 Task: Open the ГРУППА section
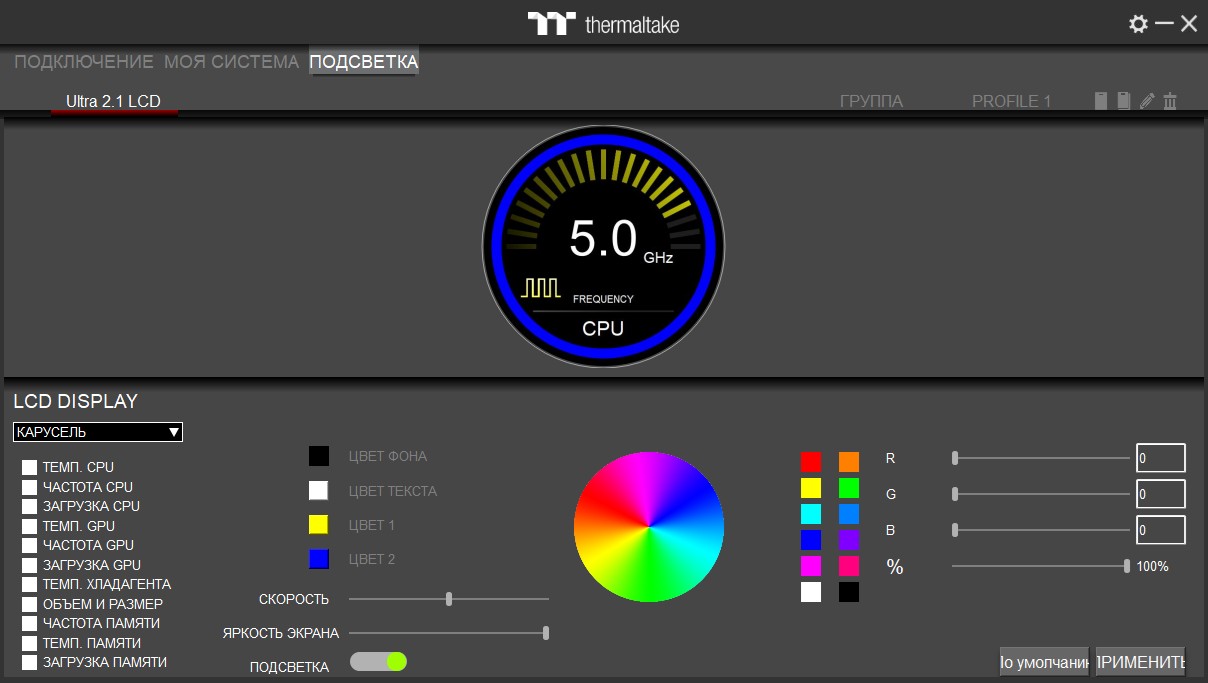(871, 101)
